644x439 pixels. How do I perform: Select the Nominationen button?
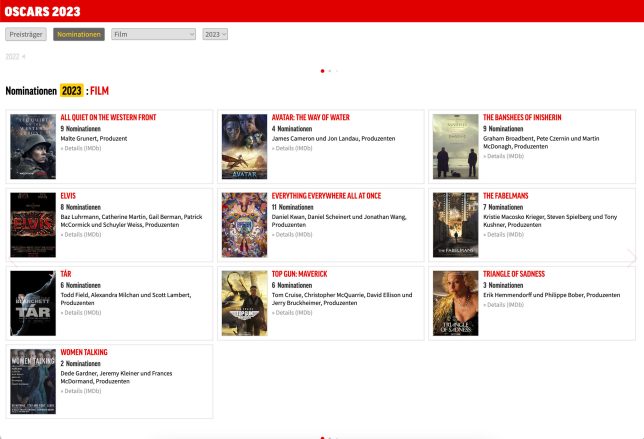pos(79,34)
